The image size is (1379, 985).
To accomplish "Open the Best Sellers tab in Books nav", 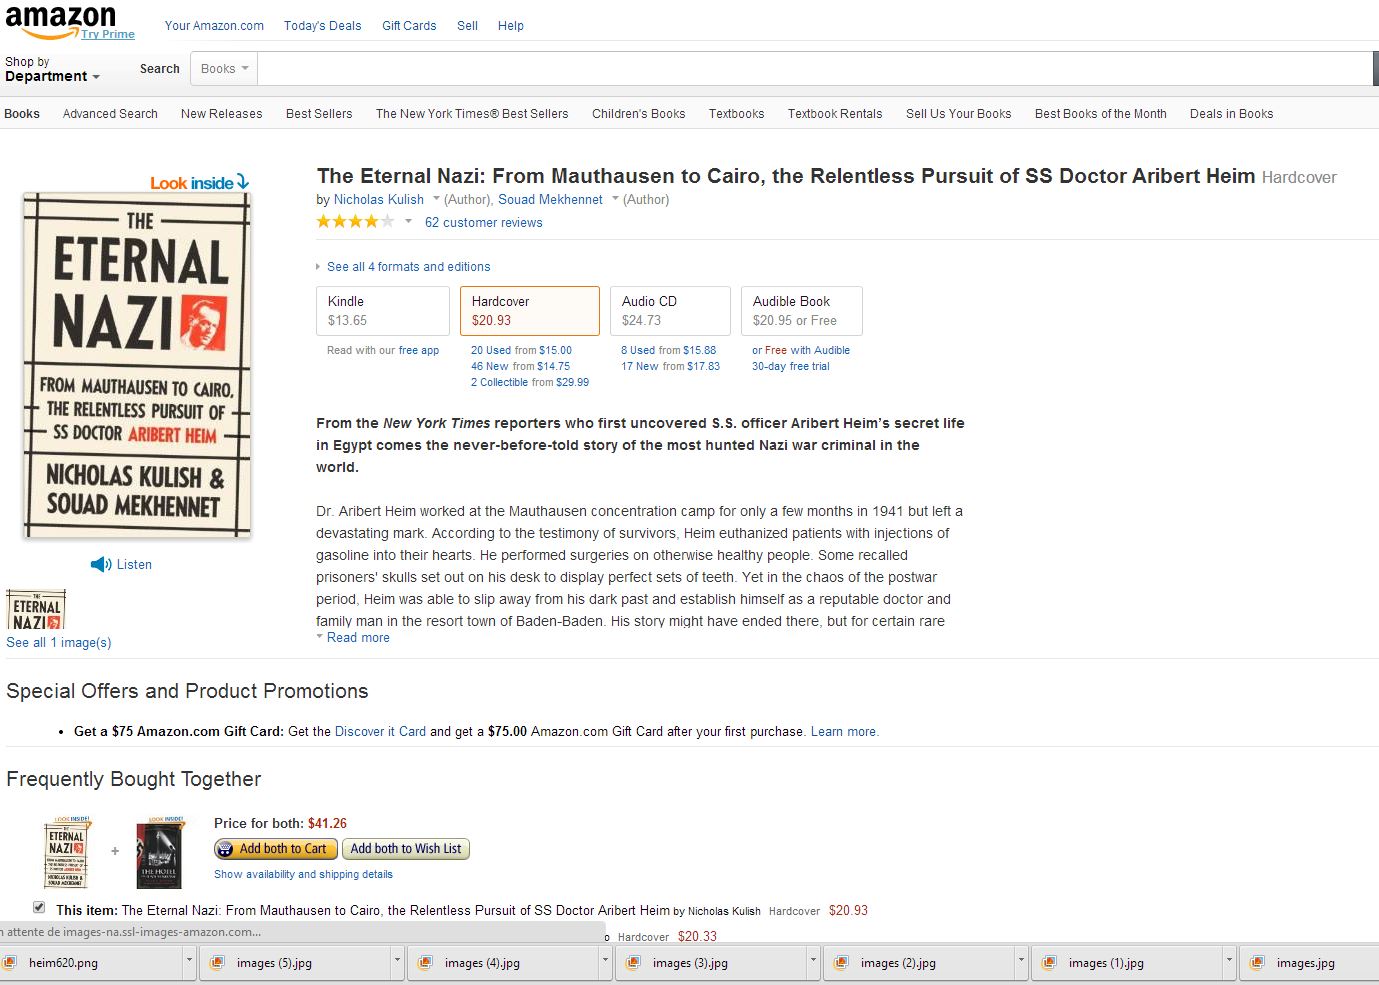I will click(319, 114).
